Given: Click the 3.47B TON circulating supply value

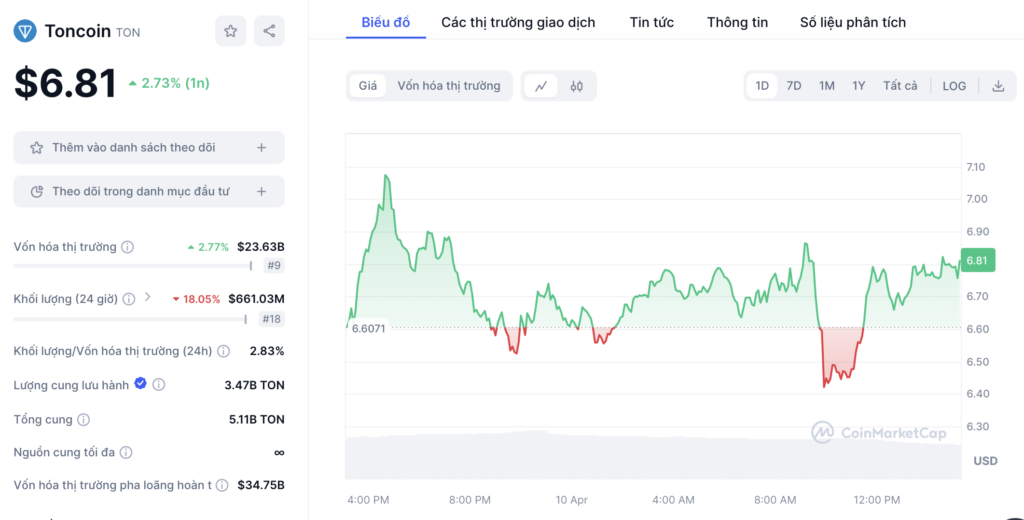Looking at the screenshot, I should pyautogui.click(x=254, y=385).
